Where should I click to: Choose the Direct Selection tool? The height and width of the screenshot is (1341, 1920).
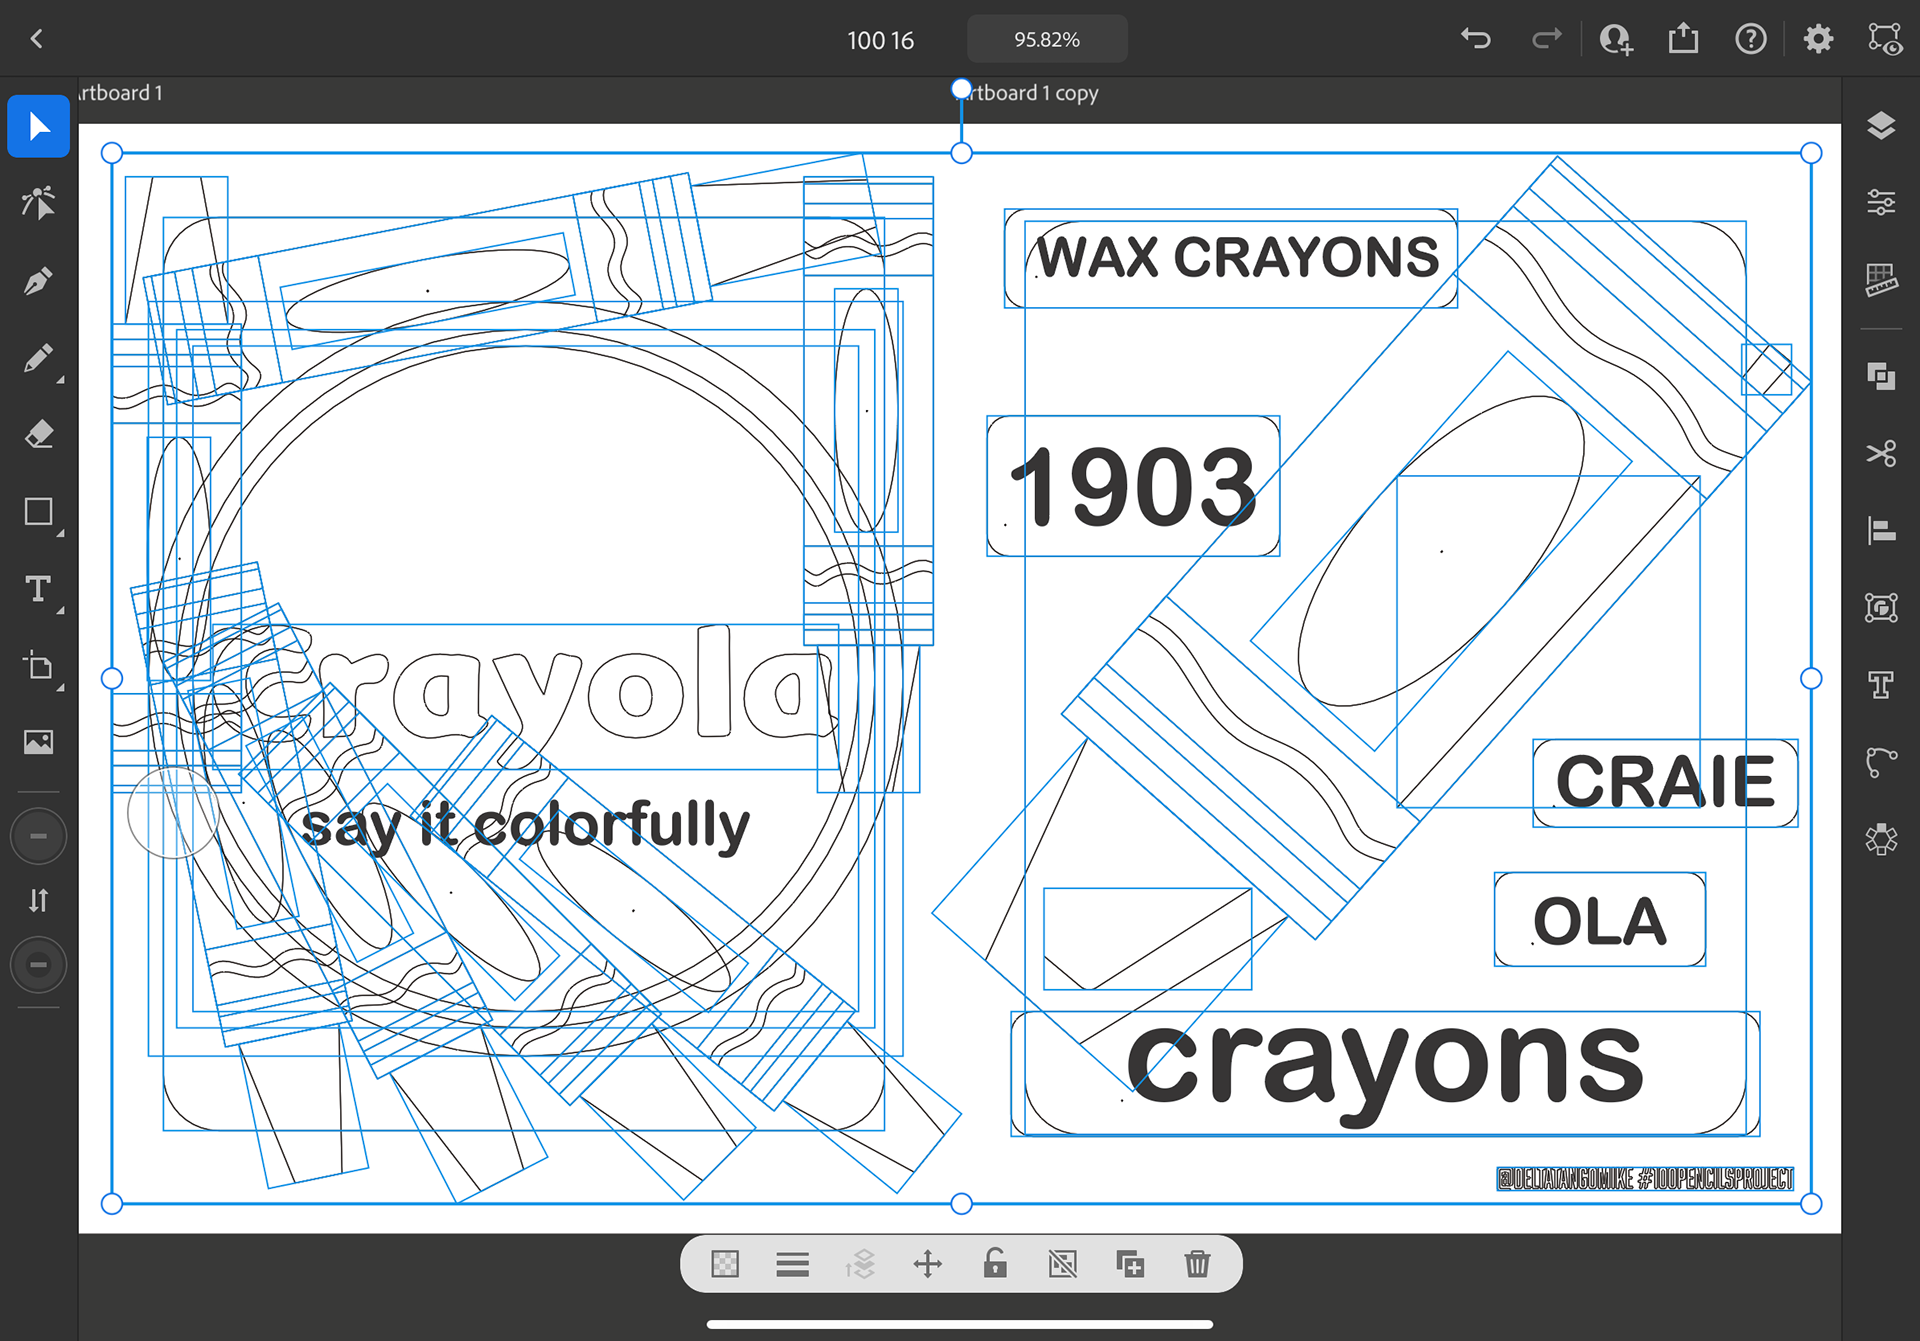click(38, 203)
